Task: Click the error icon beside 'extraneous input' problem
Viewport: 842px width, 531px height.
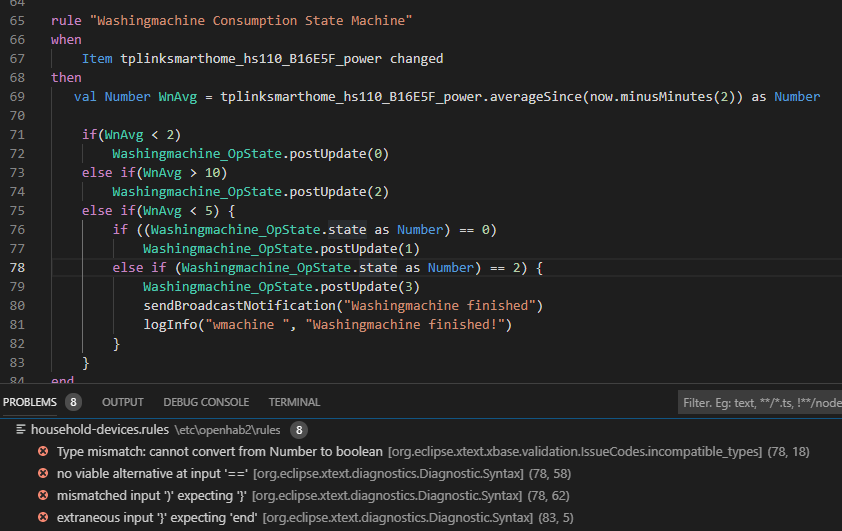Action: 43,518
